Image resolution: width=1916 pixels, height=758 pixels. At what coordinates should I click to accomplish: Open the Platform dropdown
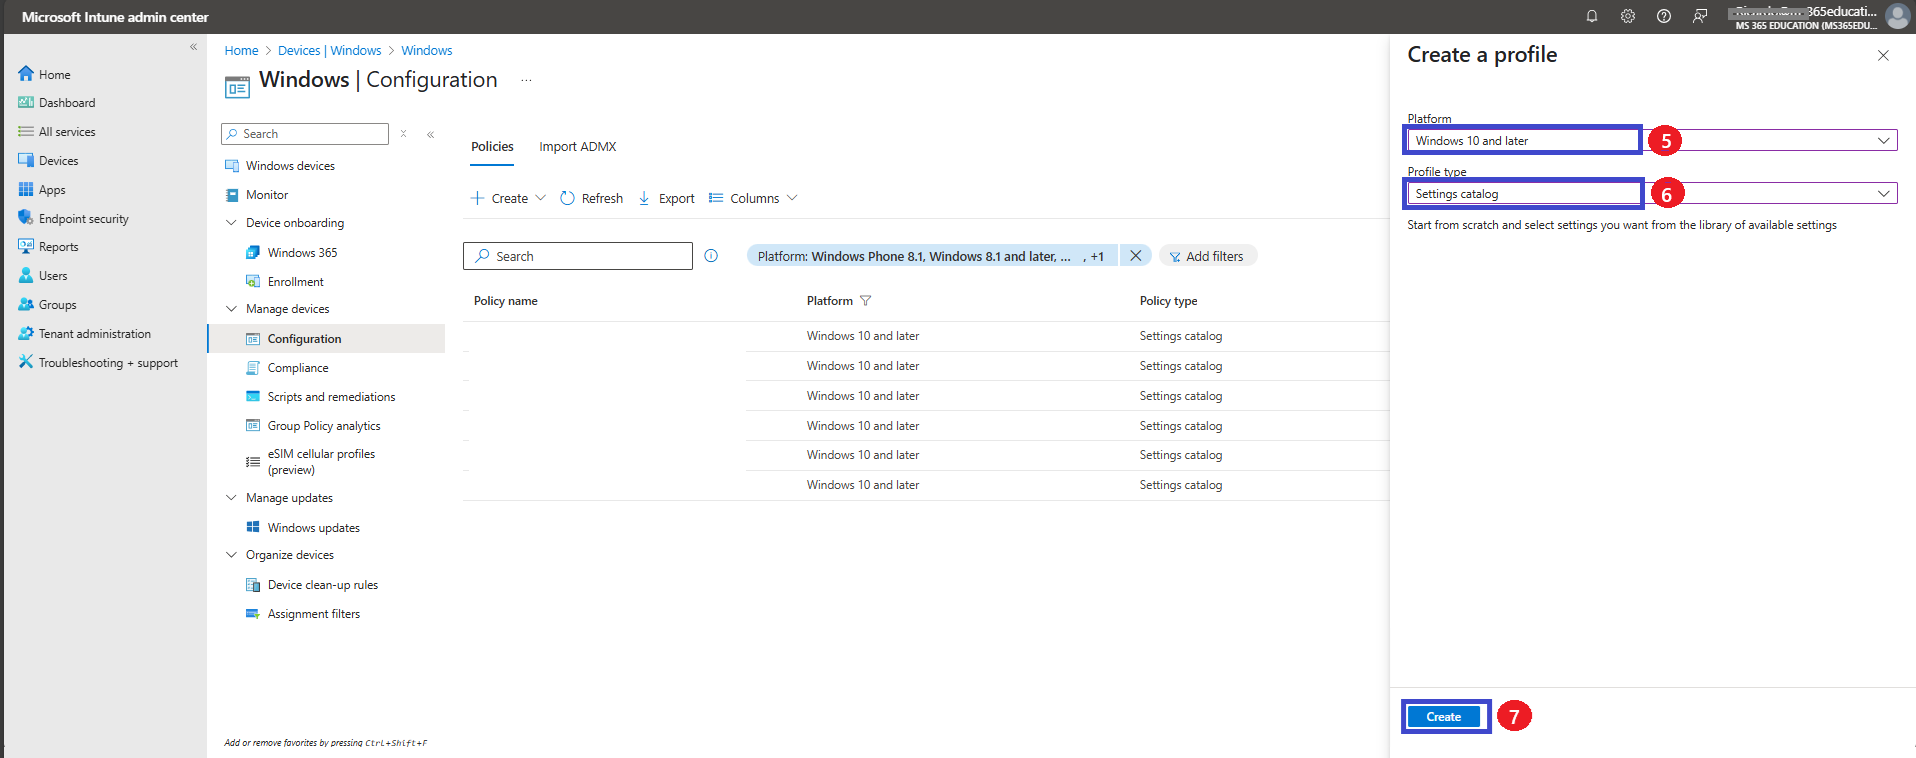(x=1652, y=141)
